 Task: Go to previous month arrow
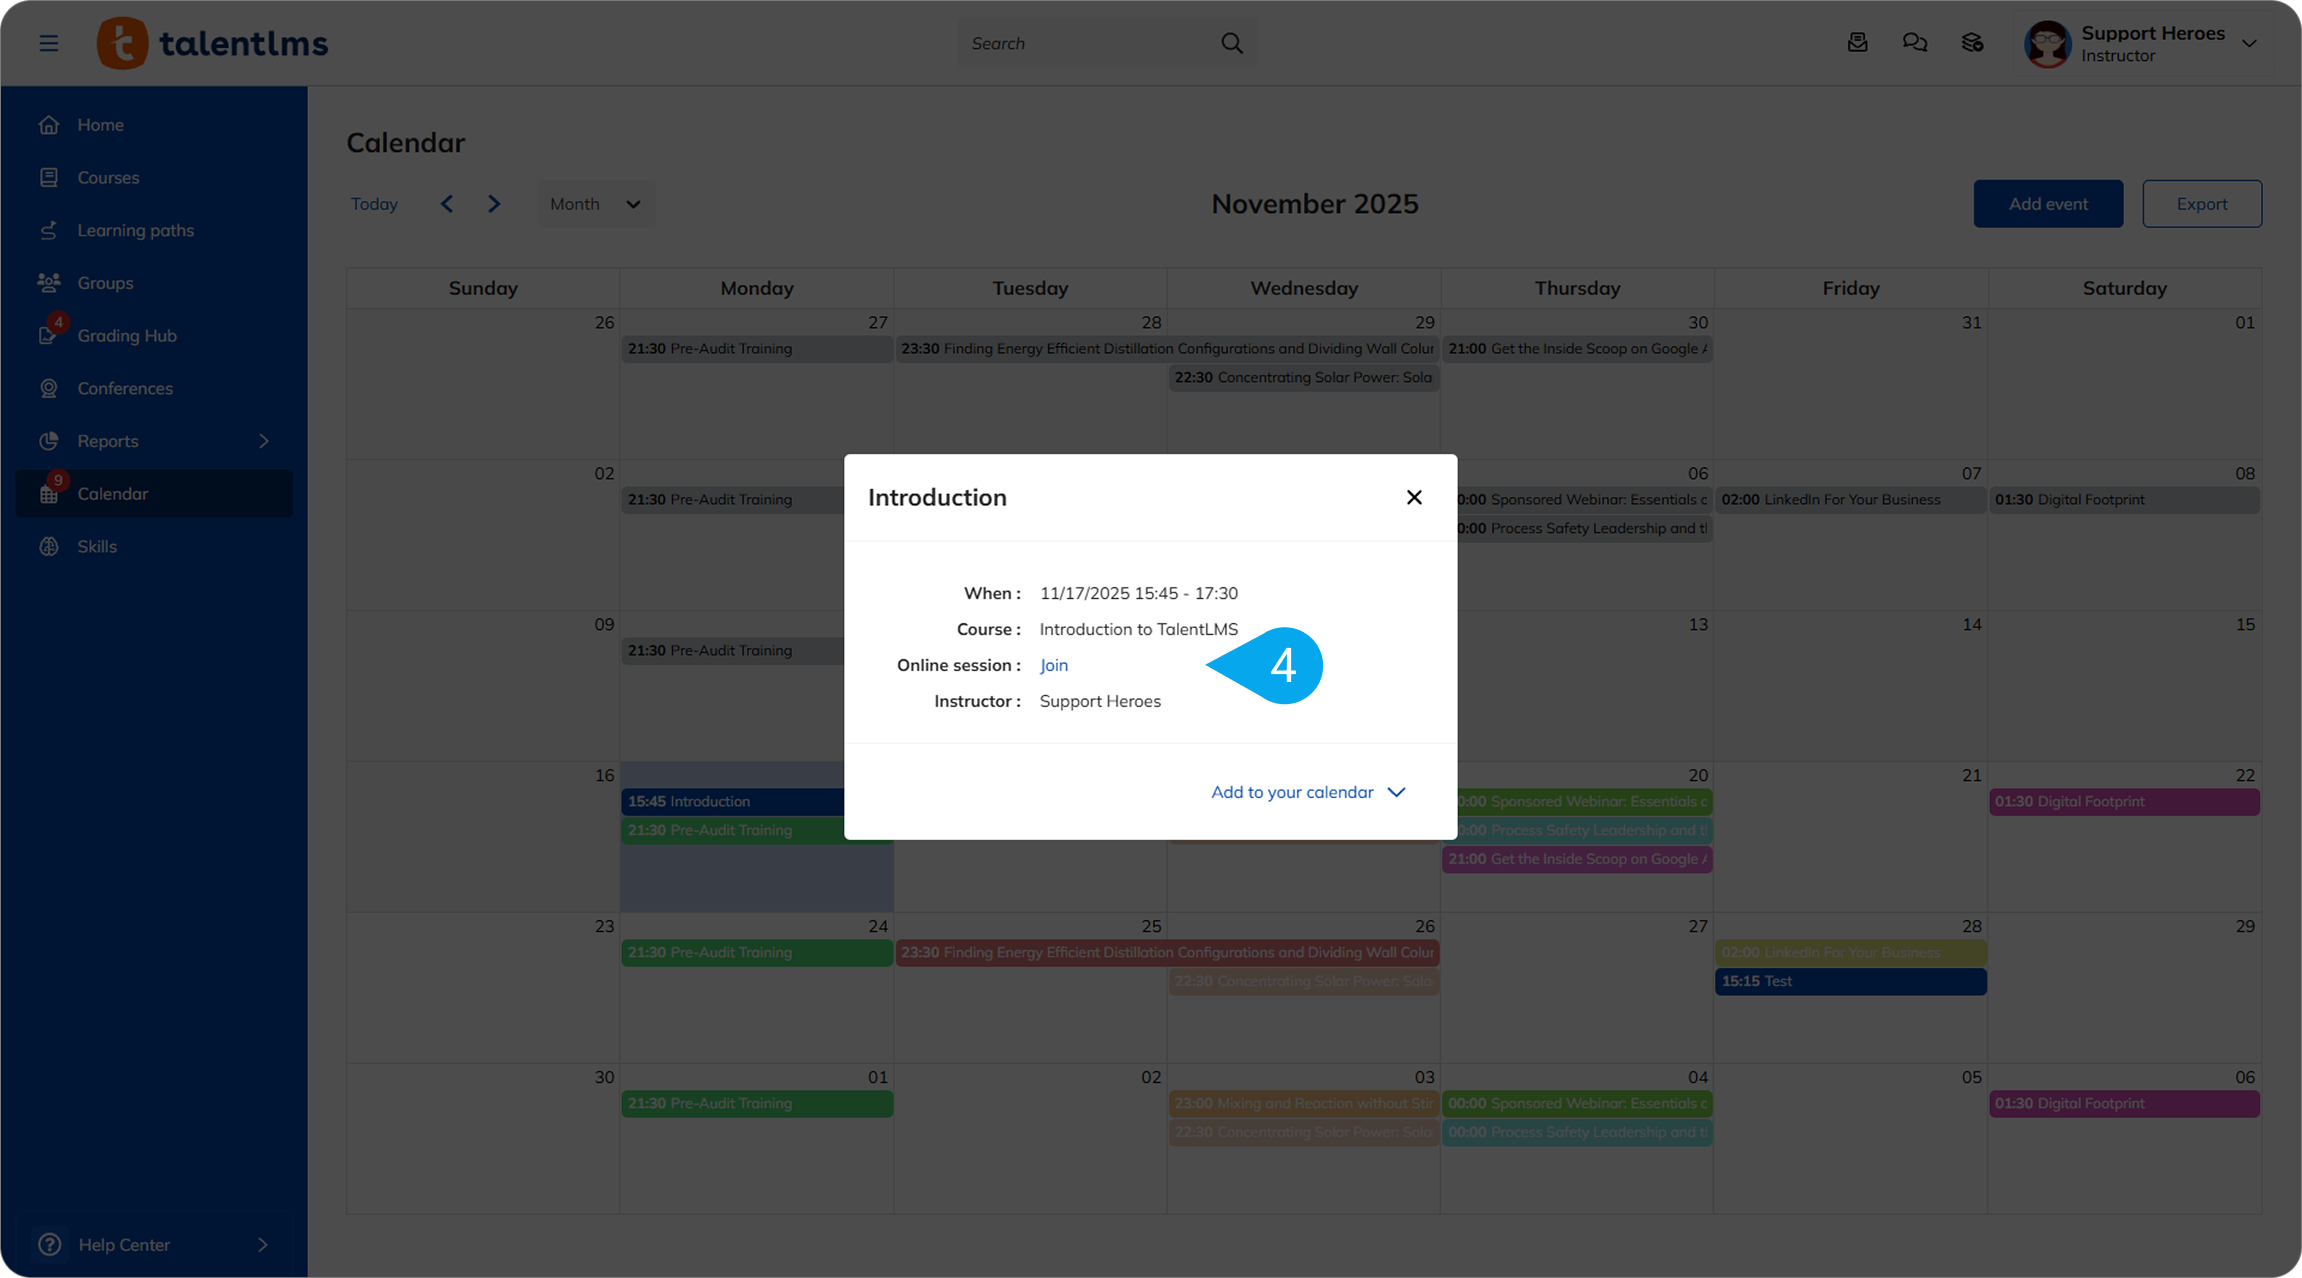pyautogui.click(x=447, y=204)
